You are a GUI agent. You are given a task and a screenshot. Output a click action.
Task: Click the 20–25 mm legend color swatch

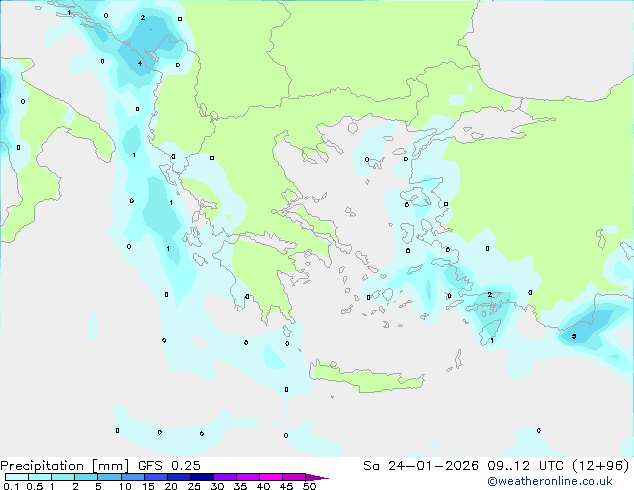pos(179,477)
